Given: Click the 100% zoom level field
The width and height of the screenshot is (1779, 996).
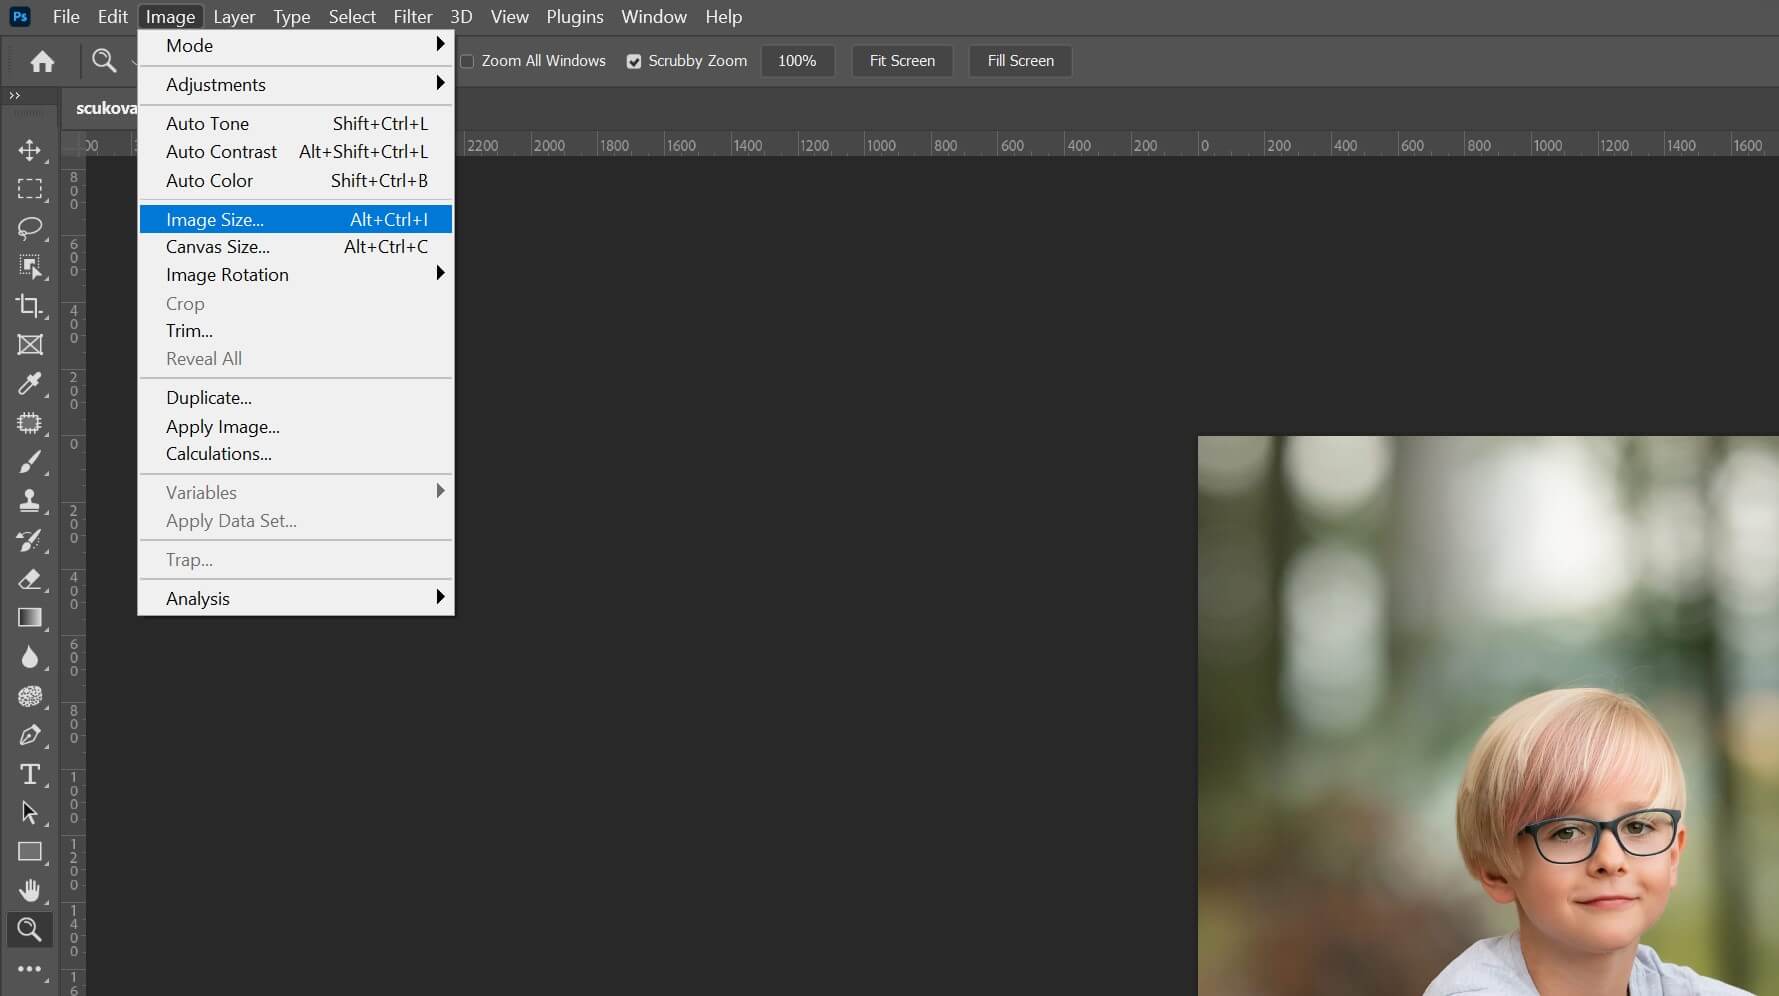Looking at the screenshot, I should pyautogui.click(x=797, y=61).
